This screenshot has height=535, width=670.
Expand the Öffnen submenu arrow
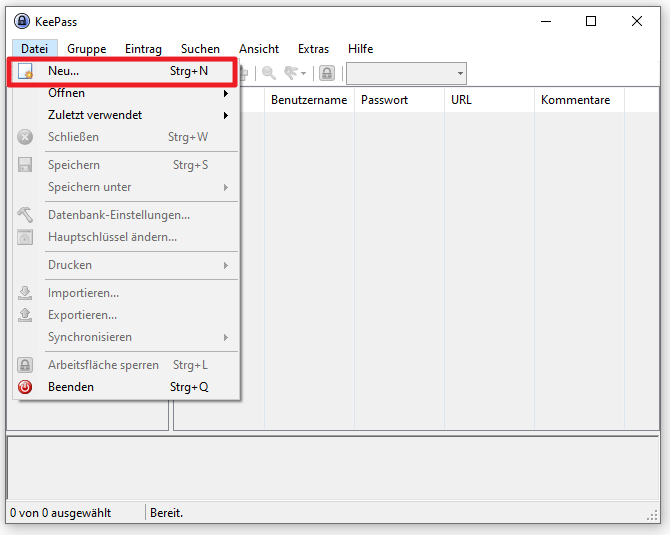tap(226, 93)
